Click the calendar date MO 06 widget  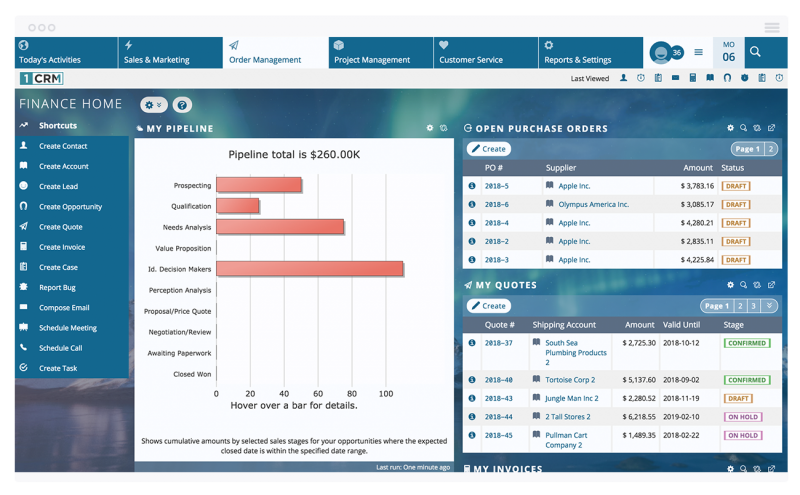click(x=728, y=52)
